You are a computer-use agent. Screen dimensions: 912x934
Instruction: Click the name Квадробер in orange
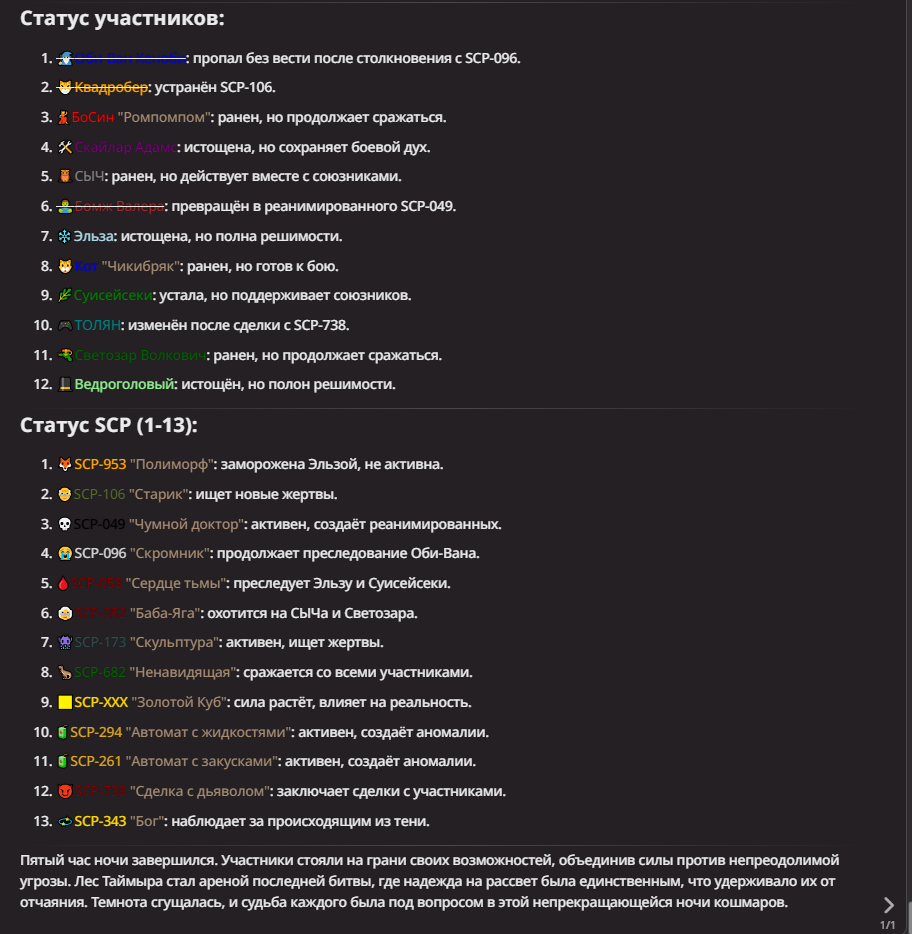tap(112, 88)
